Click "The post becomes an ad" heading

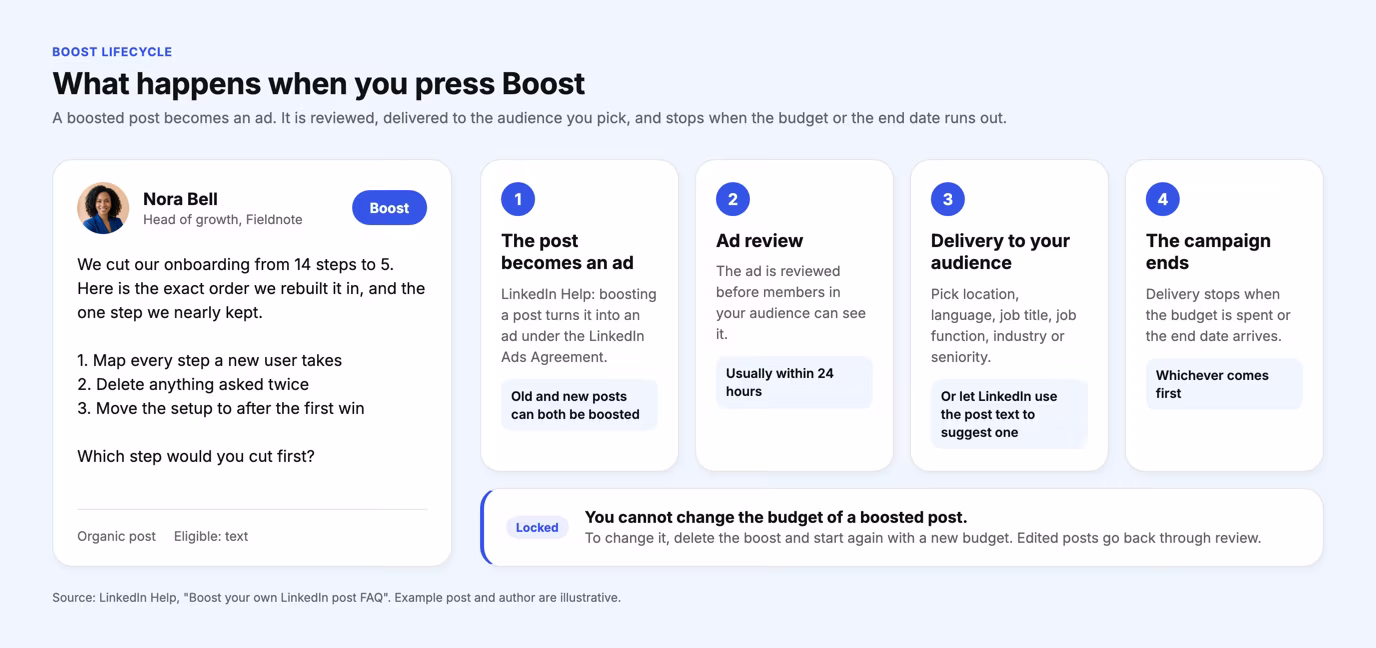click(567, 252)
